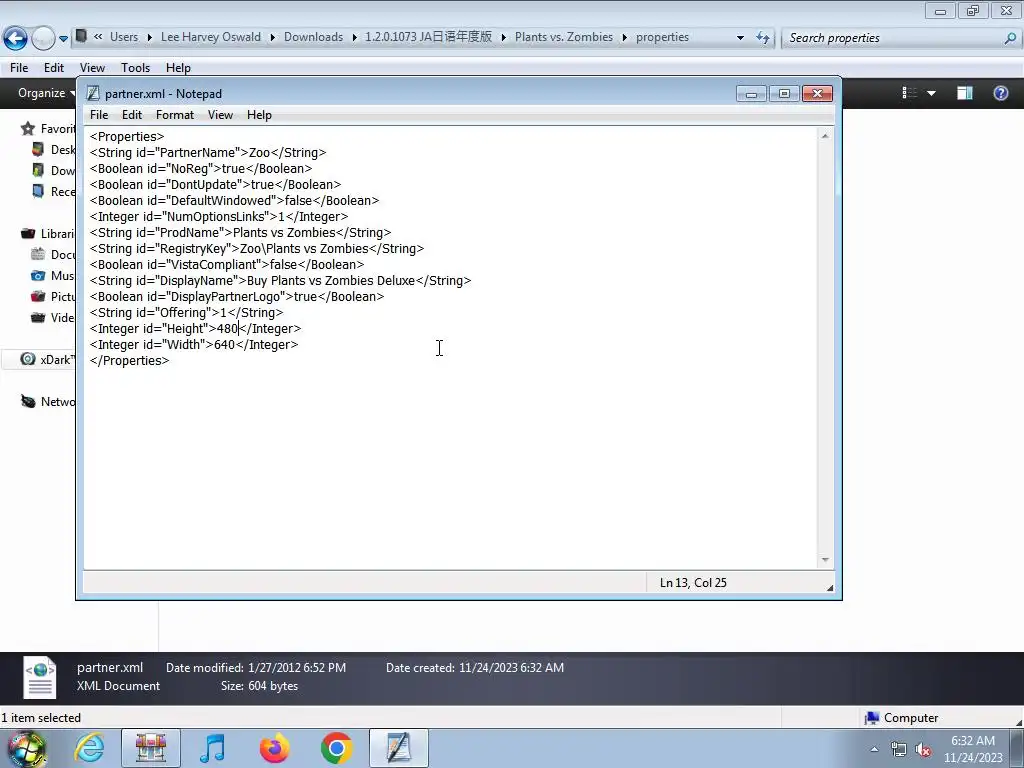This screenshot has width=1024, height=768.
Task: Click the Favorites star icon in the sidebar
Action: point(27,129)
